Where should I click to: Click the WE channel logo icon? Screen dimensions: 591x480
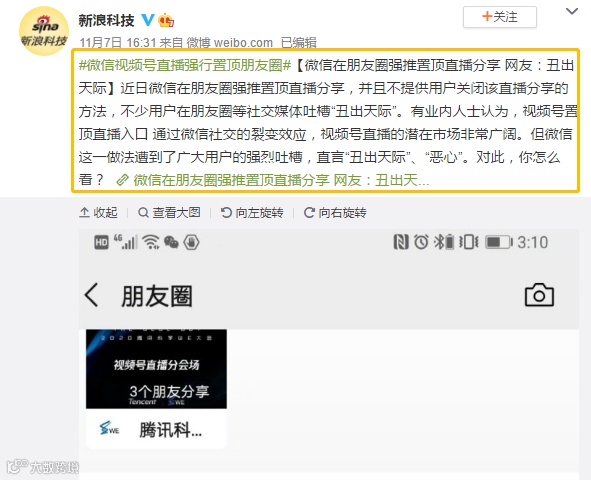tap(109, 428)
